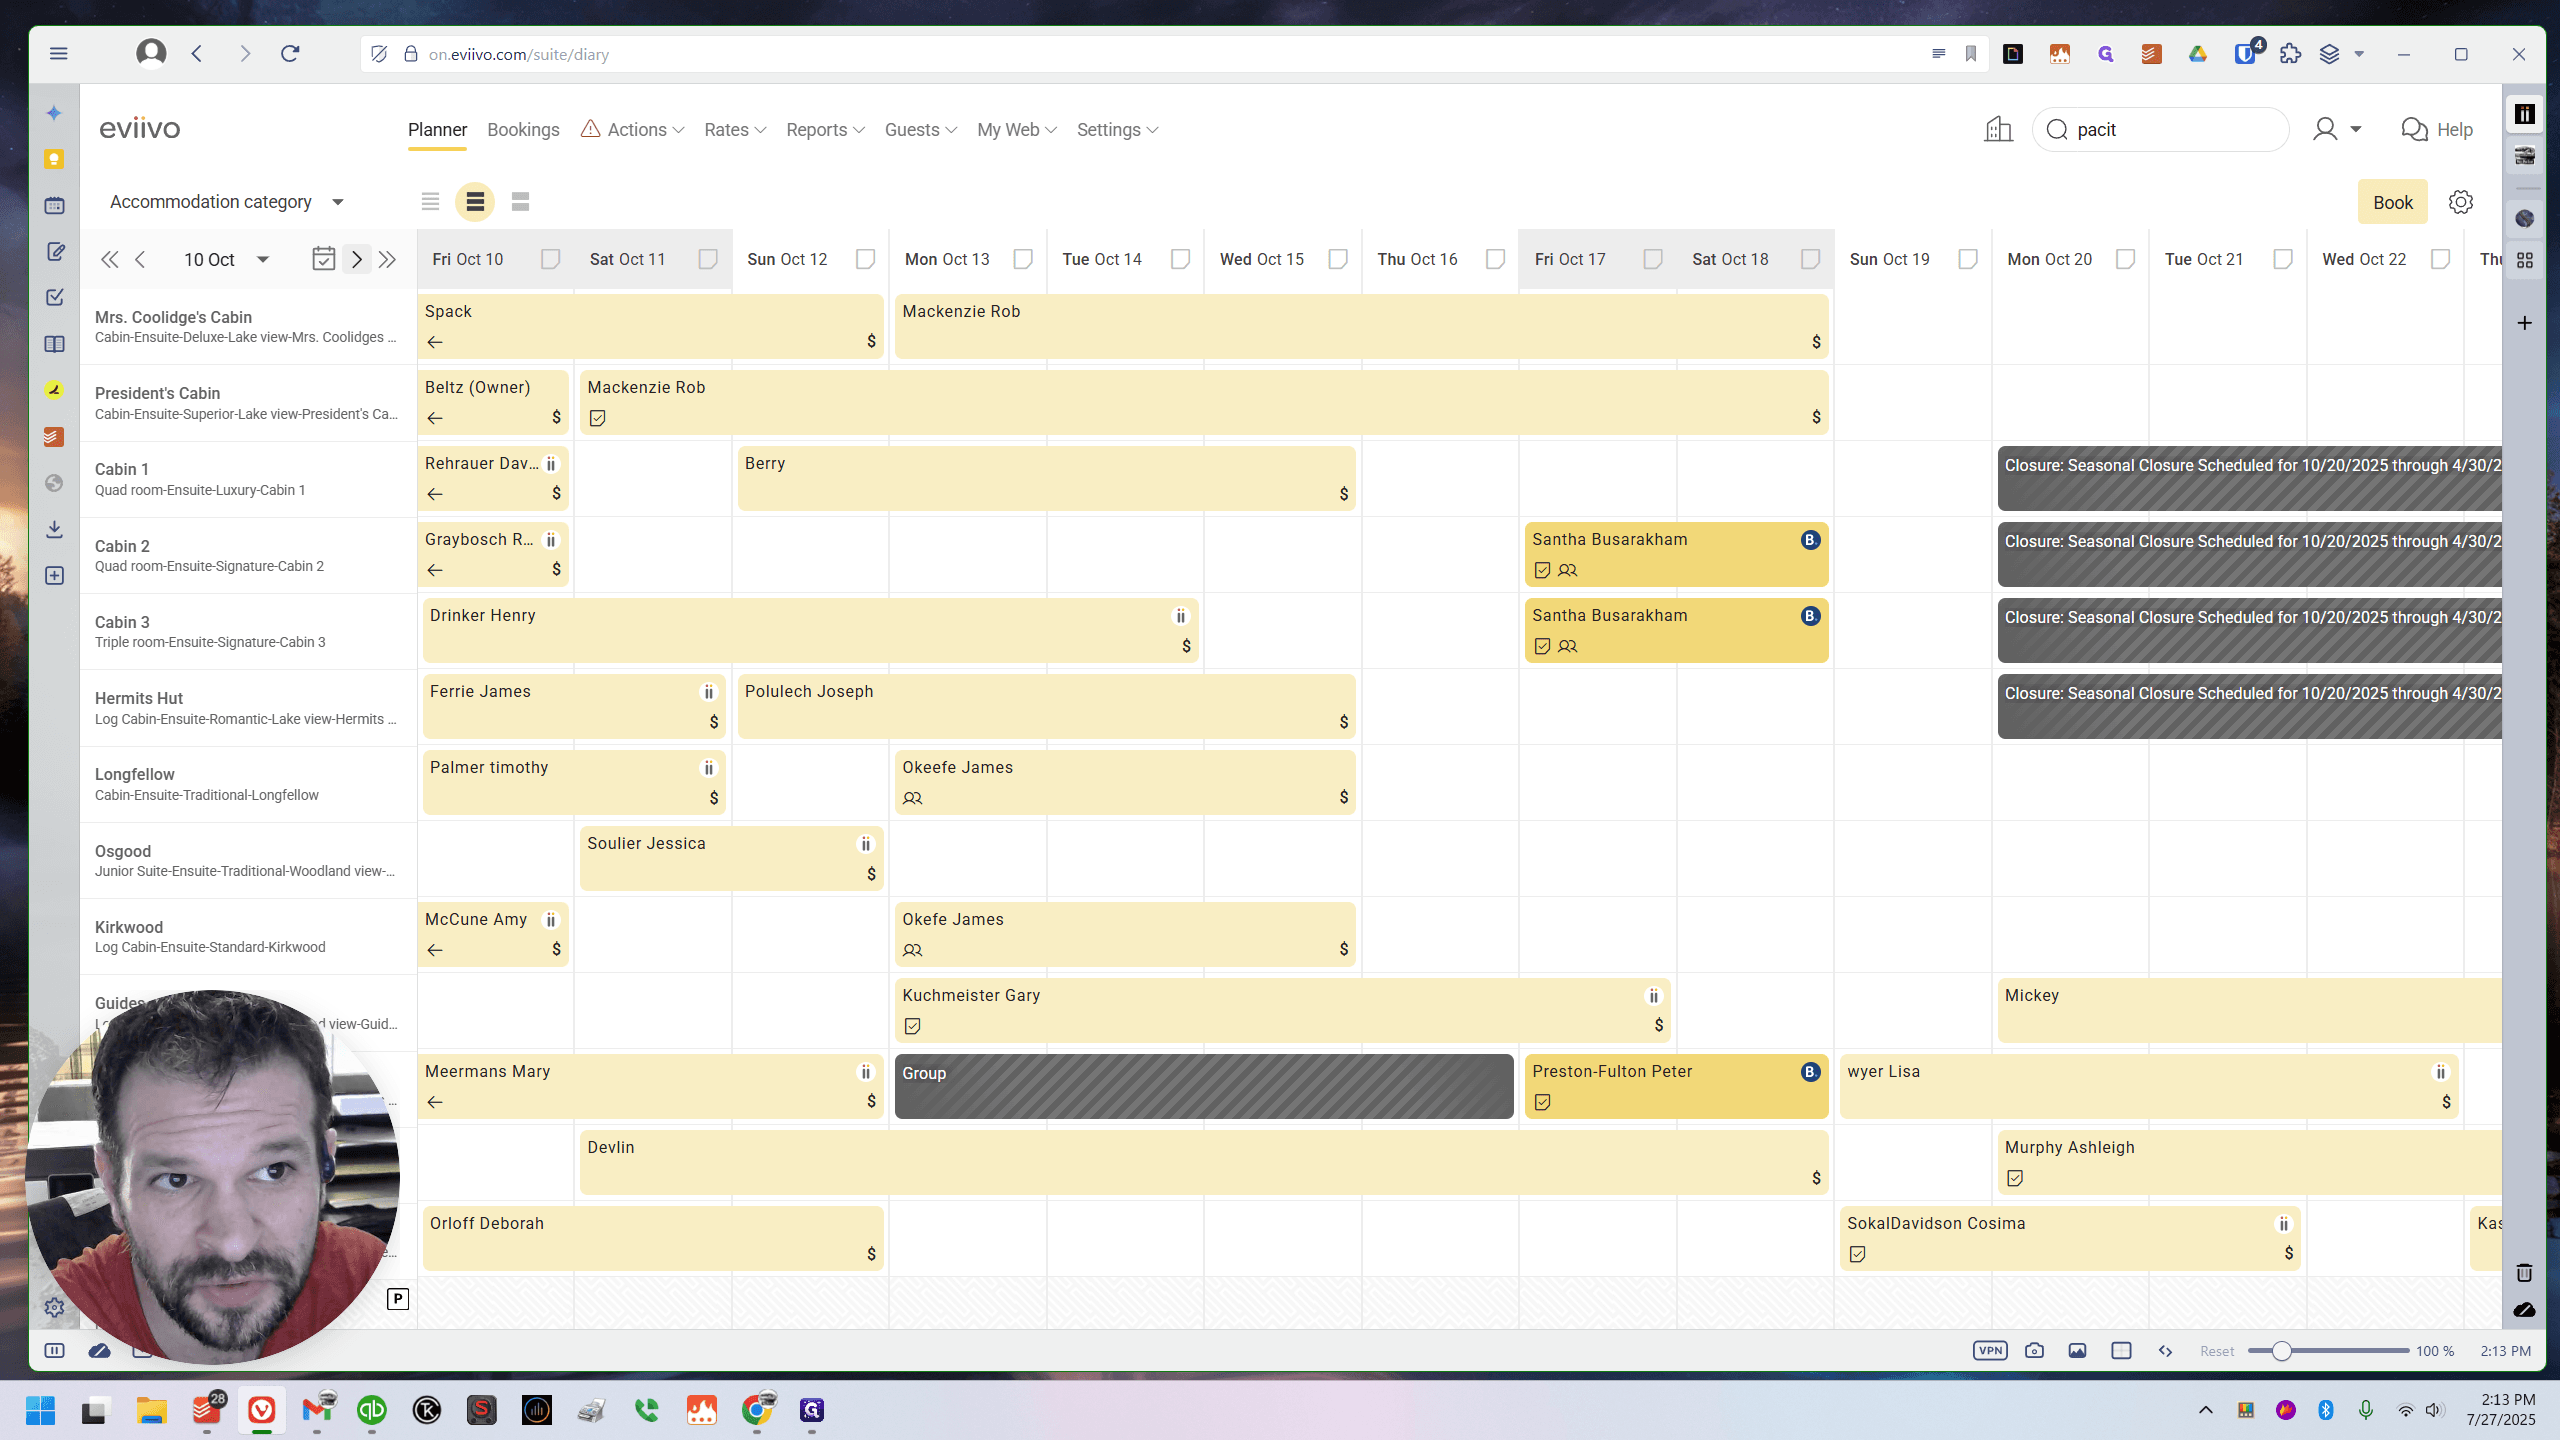Go back with the double-left arrow icon
The image size is (2560, 1440).
tap(110, 259)
